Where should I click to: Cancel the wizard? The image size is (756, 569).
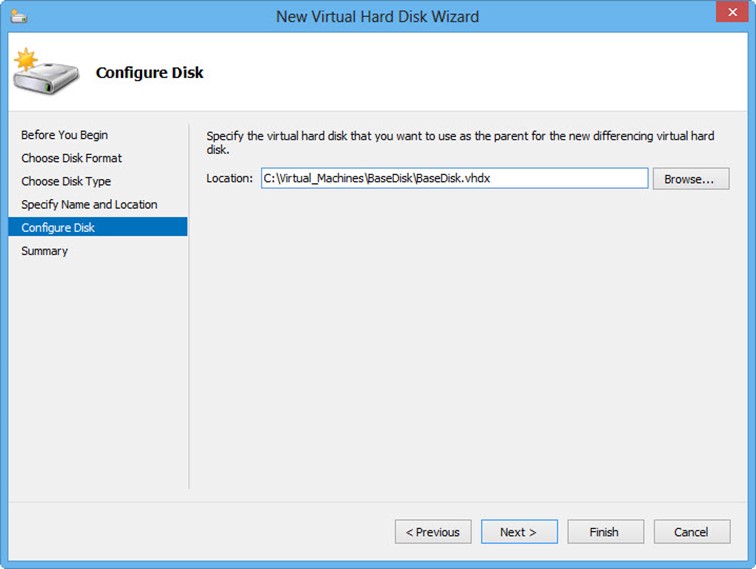[x=691, y=532]
